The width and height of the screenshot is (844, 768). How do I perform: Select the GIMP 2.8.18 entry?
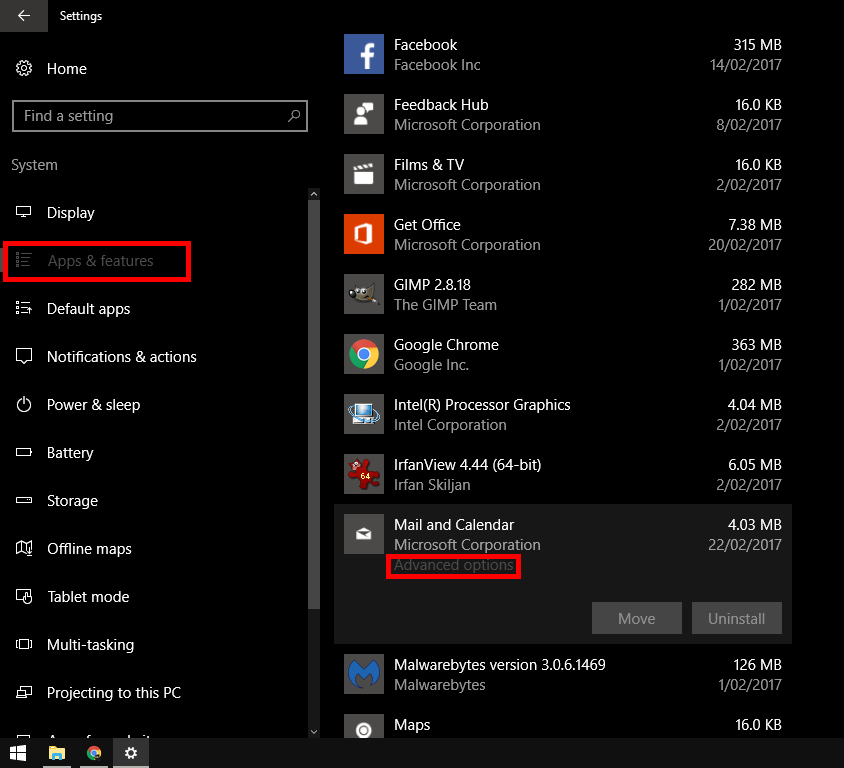pos(432,285)
